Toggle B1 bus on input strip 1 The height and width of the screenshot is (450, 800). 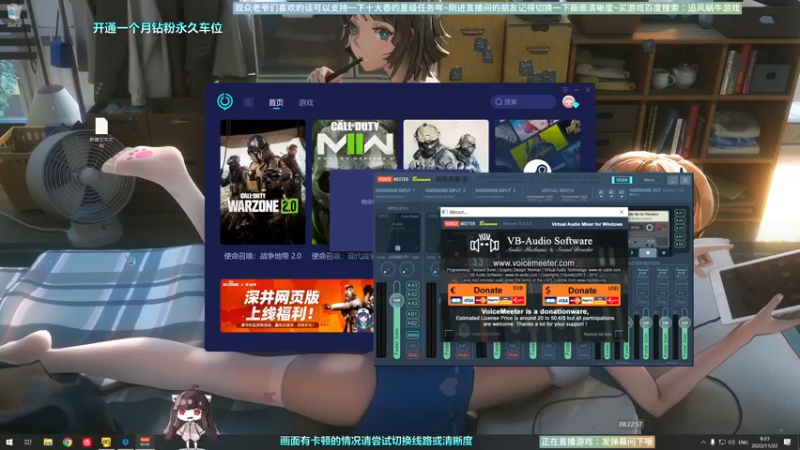point(412,314)
